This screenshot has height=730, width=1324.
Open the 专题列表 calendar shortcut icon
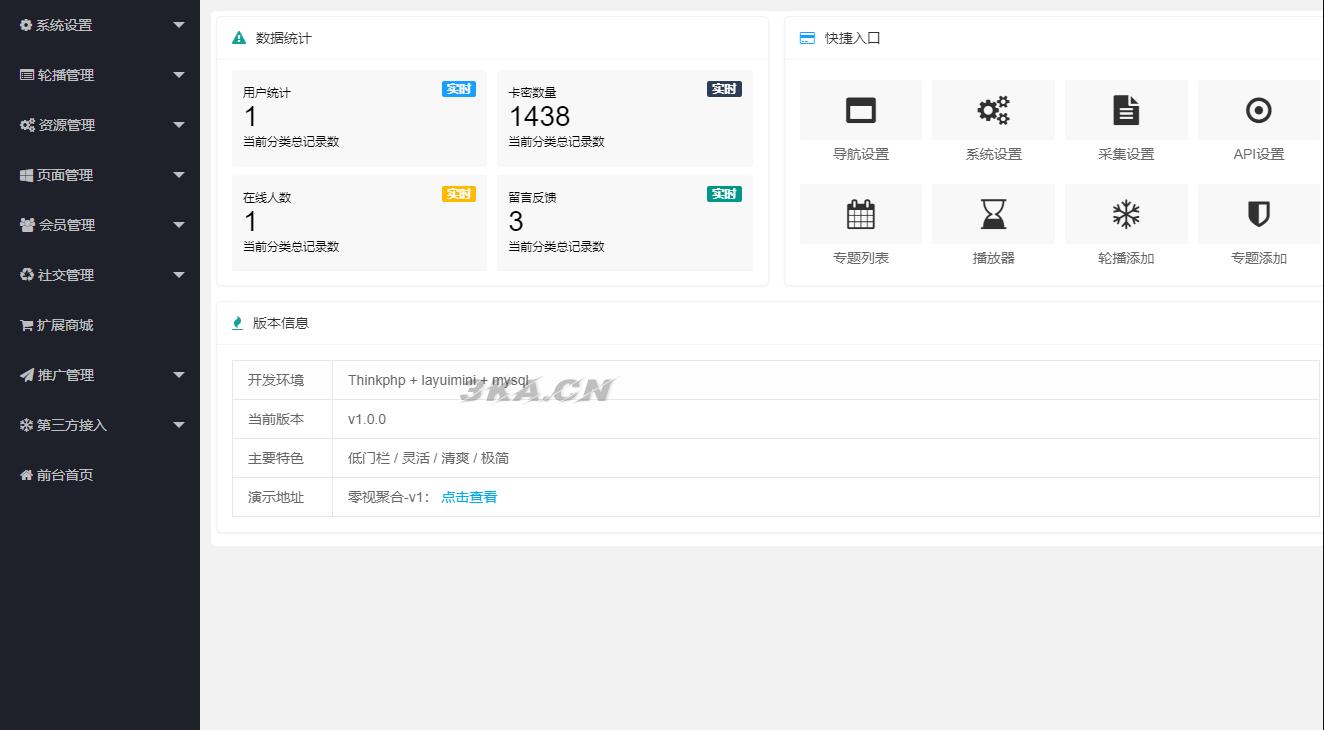coord(861,214)
